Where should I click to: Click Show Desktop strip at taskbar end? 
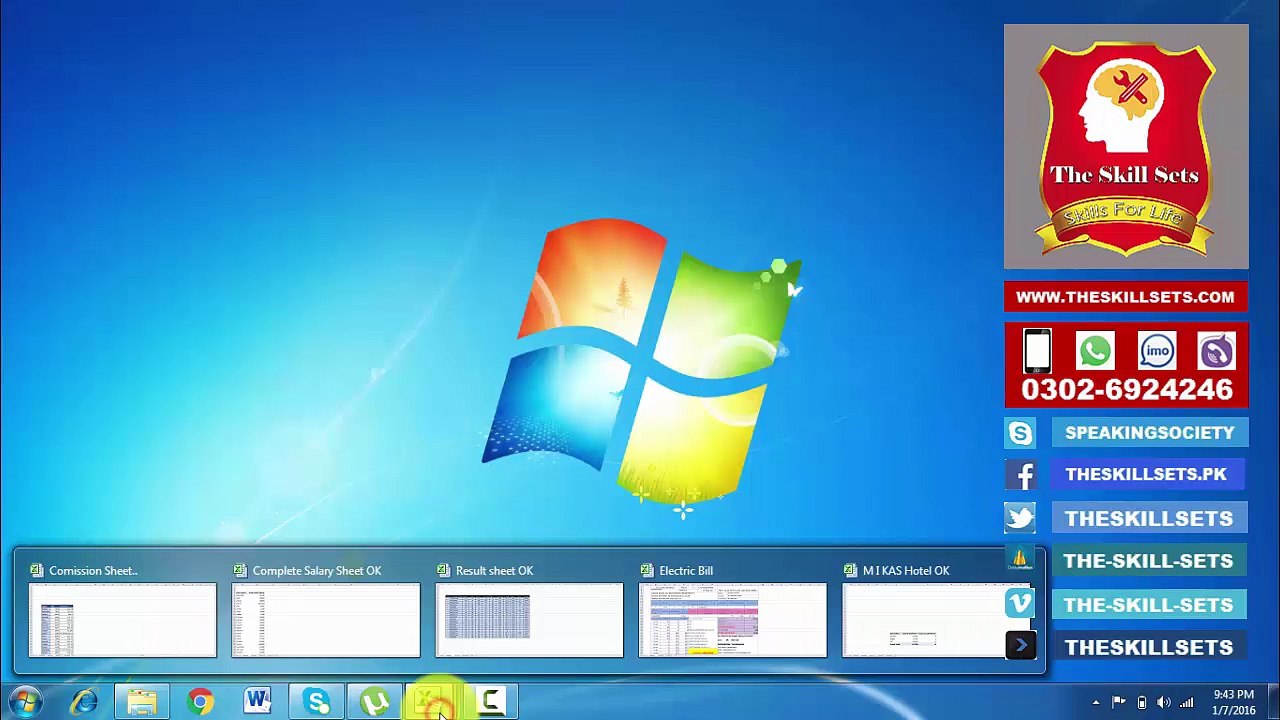pos(1272,702)
